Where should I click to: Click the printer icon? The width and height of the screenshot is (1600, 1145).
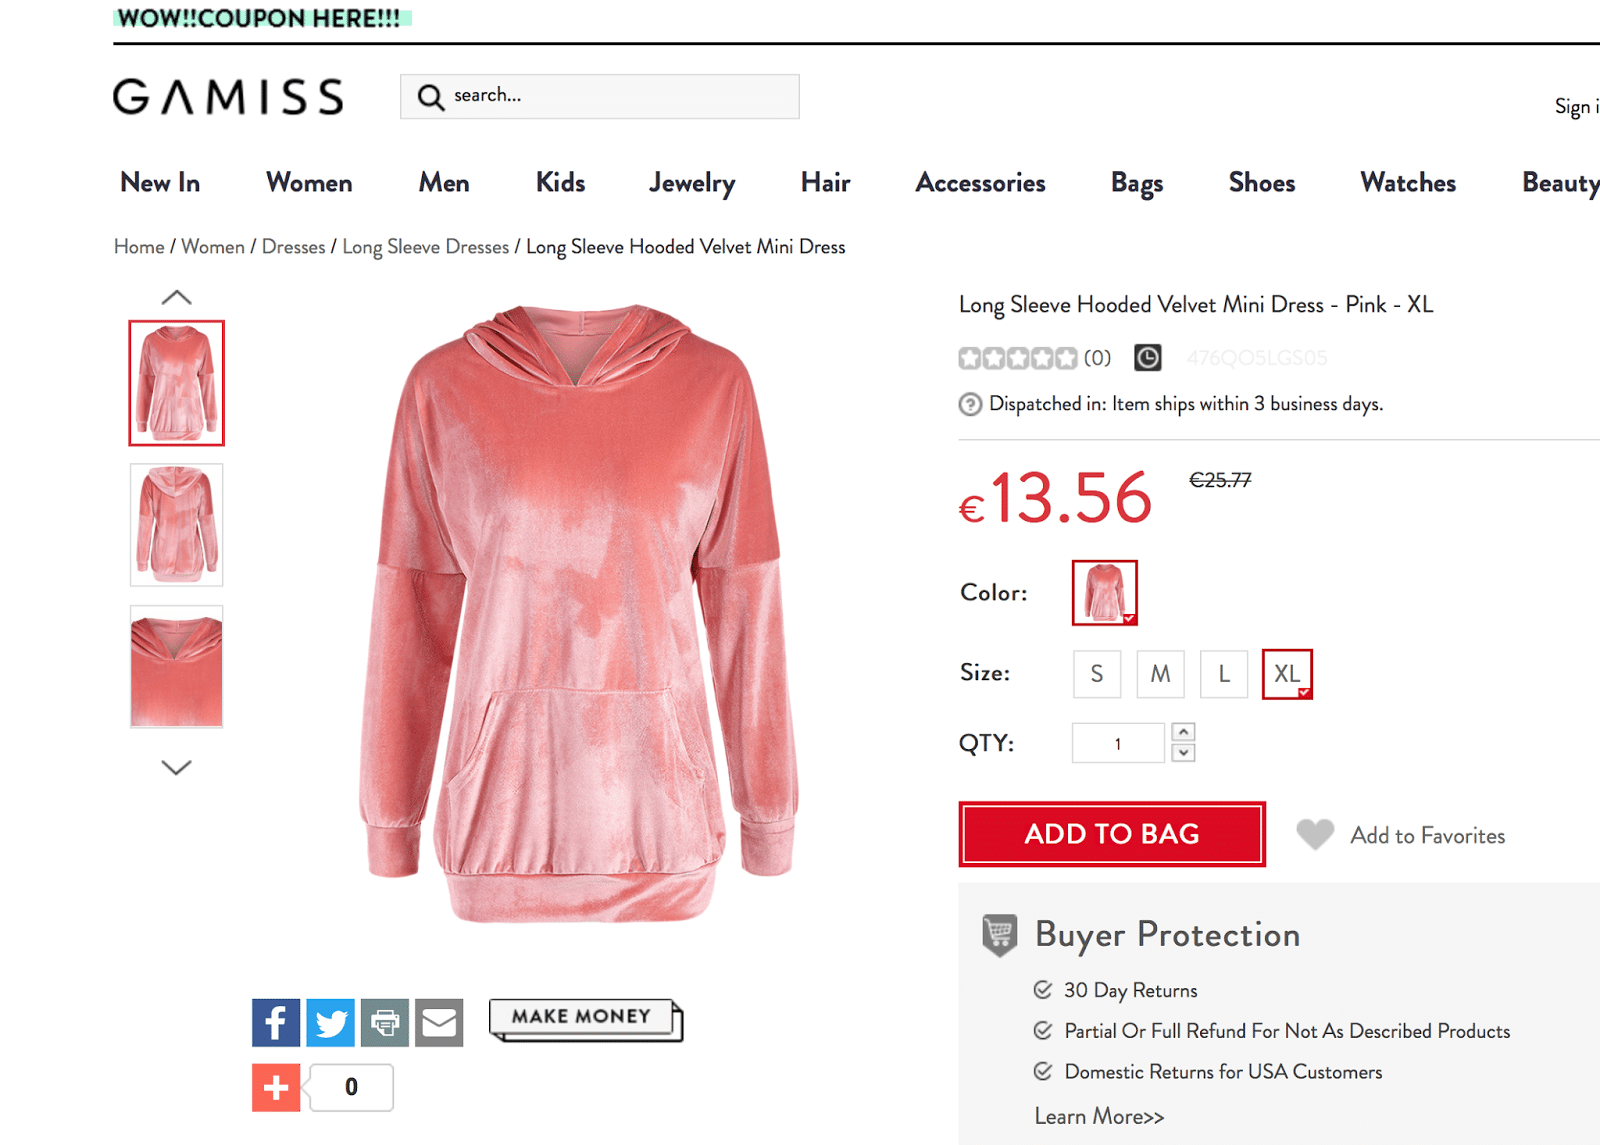[385, 1022]
